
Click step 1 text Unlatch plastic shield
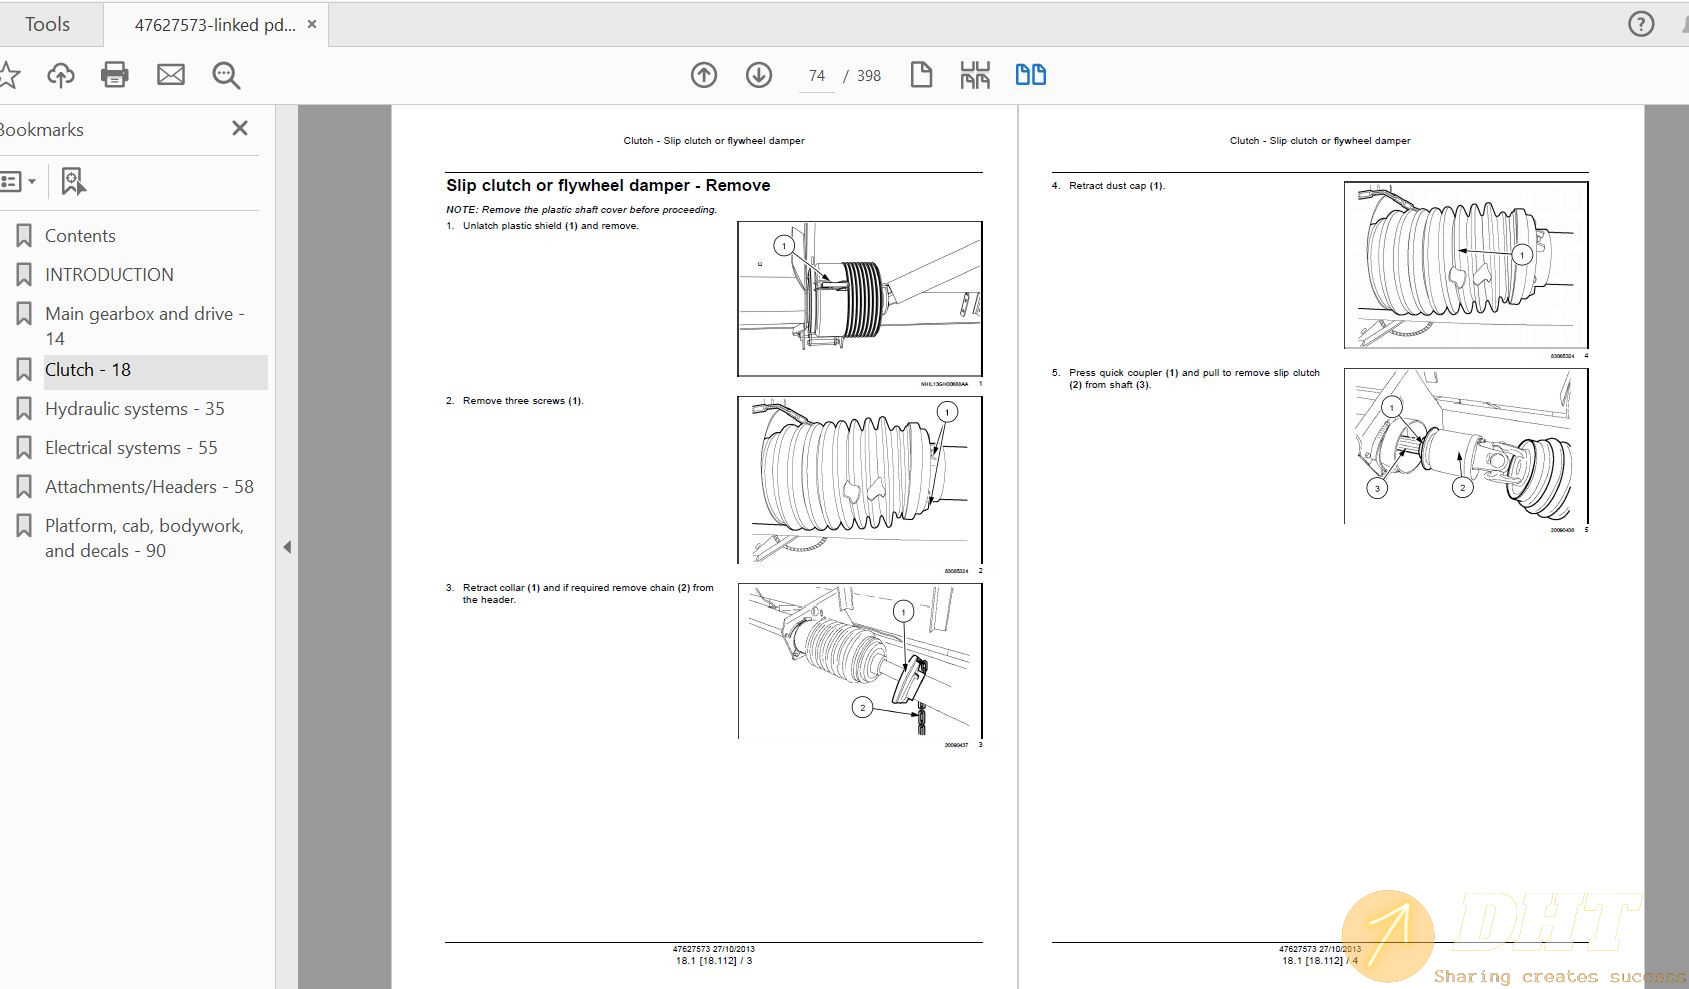click(550, 226)
